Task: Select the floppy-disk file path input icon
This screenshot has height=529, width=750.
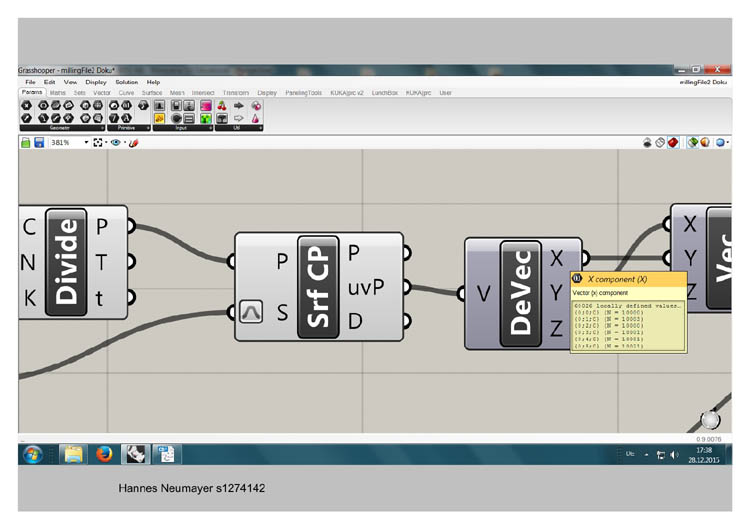Action: pyautogui.click(x=176, y=106)
